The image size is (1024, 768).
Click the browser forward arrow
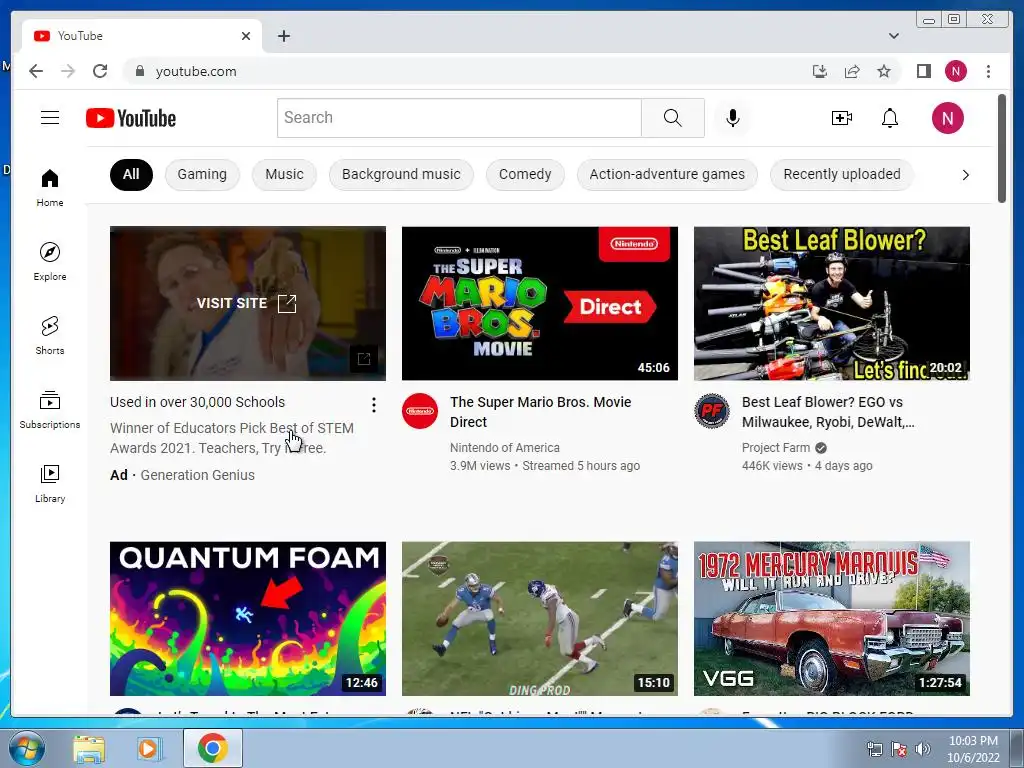click(x=68, y=71)
